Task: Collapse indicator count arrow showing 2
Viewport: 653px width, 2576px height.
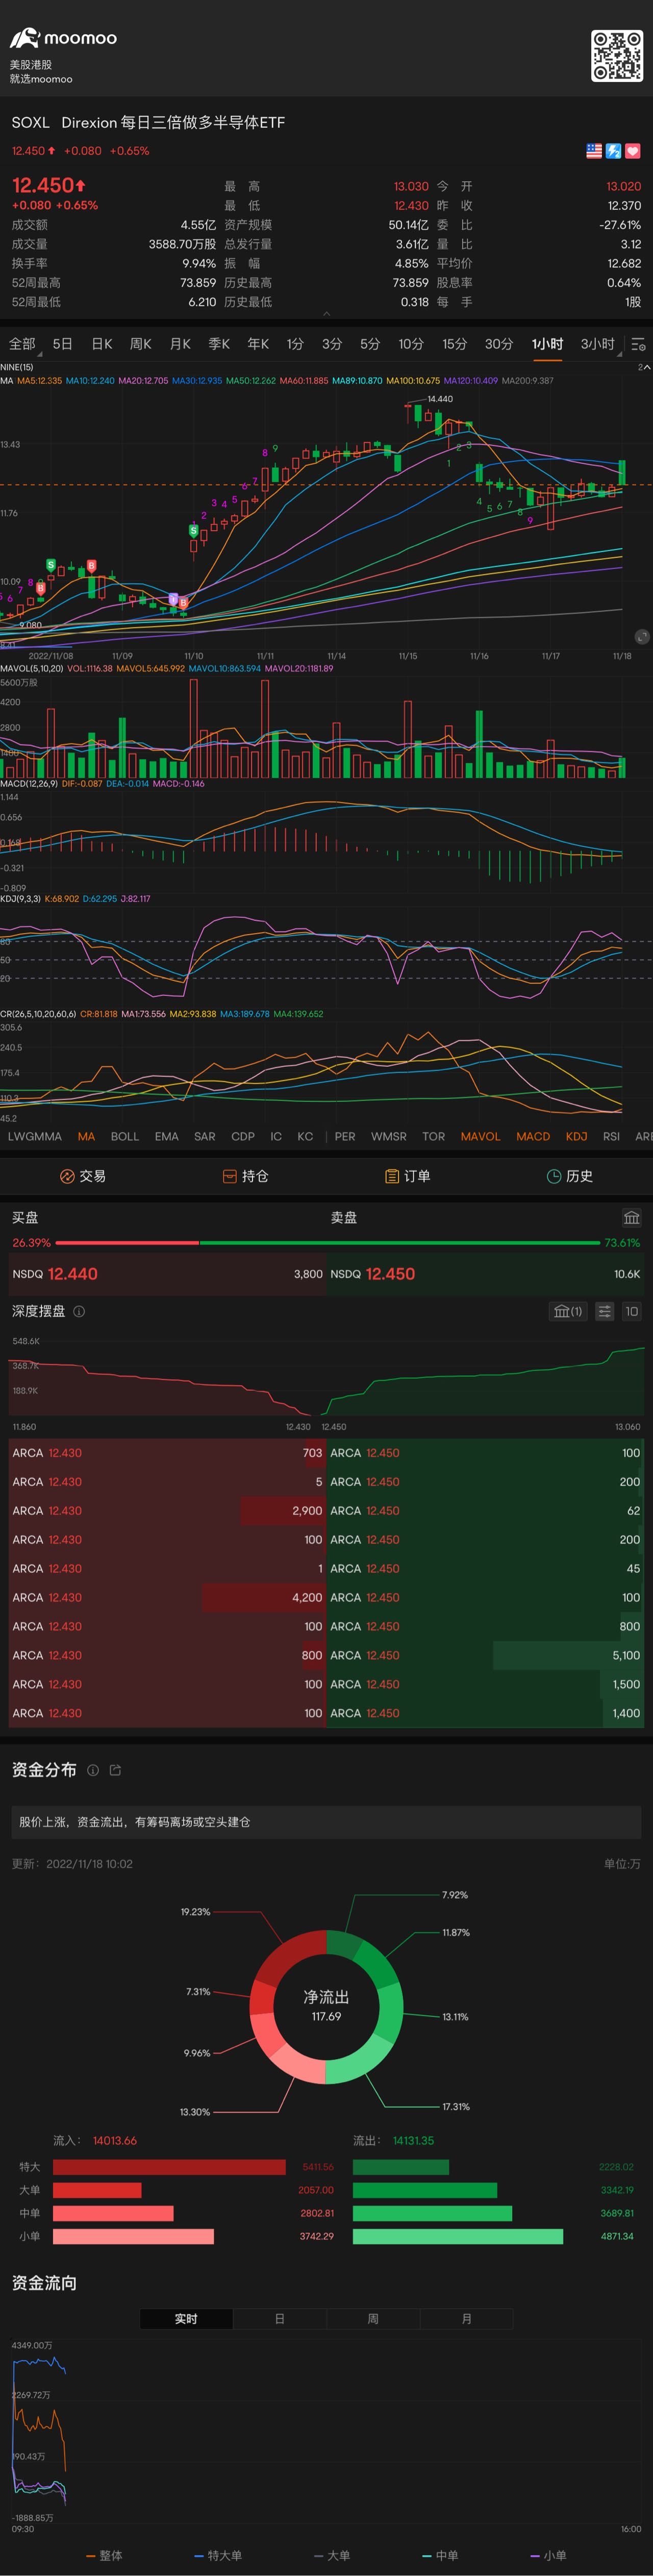Action: (x=644, y=367)
